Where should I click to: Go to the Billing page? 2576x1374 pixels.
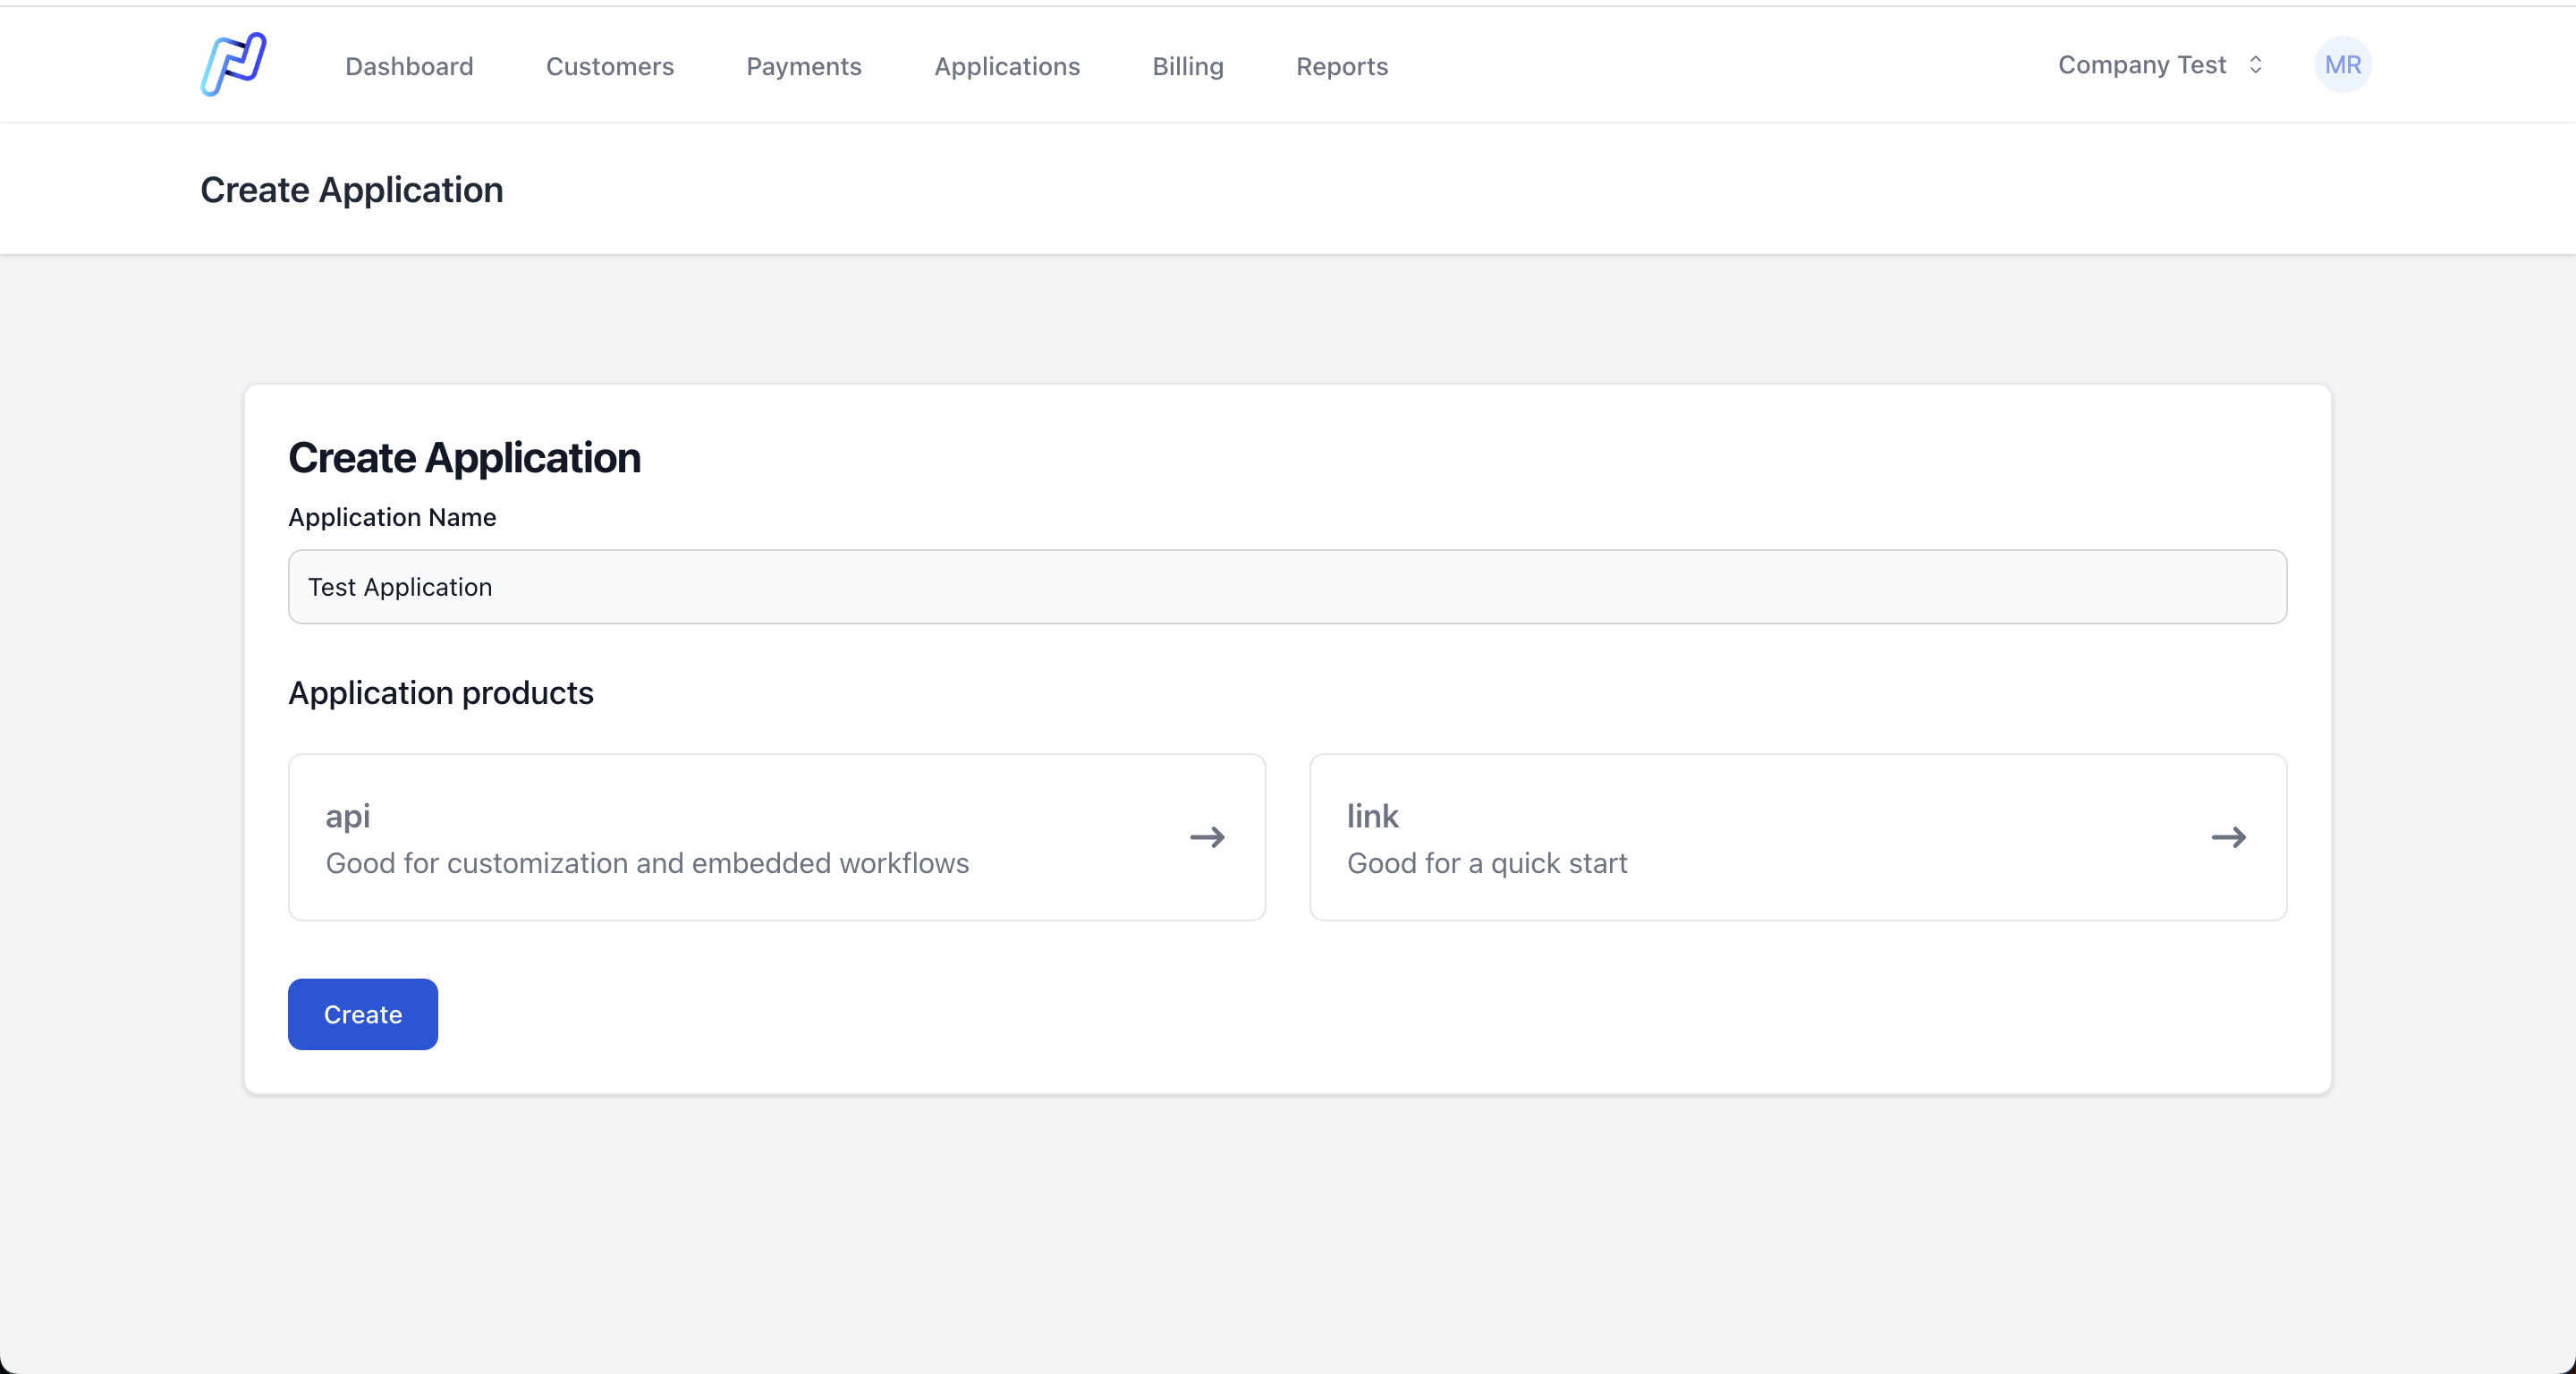coord(1187,66)
